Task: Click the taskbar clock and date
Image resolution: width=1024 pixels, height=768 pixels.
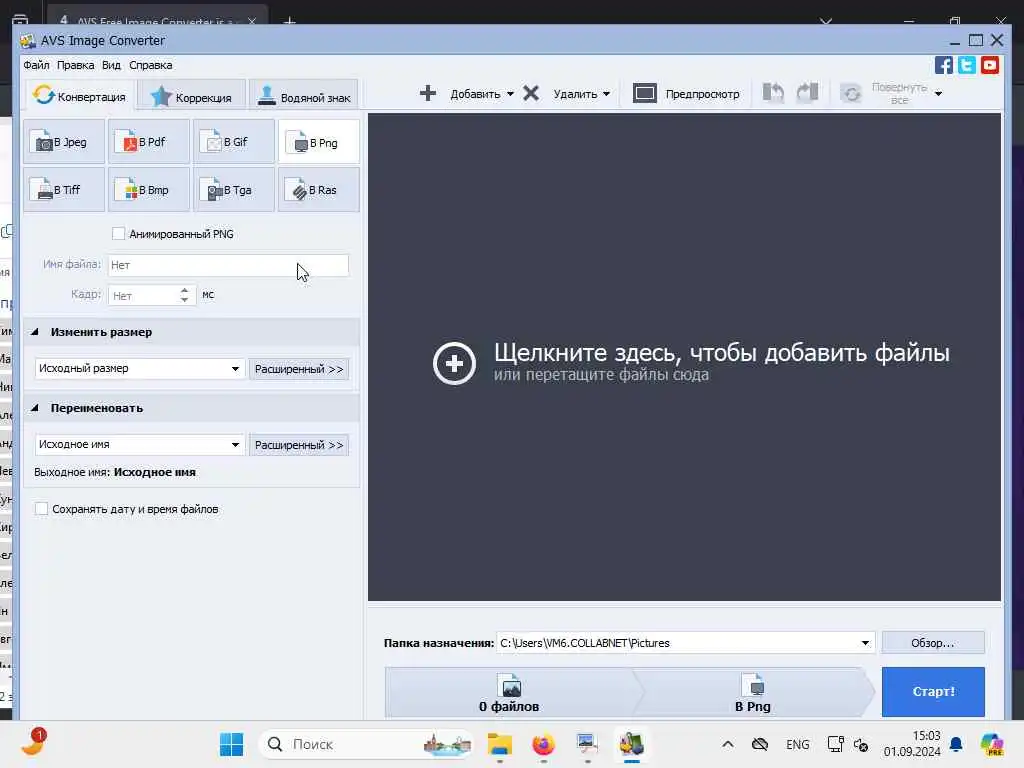Action: pos(912,744)
